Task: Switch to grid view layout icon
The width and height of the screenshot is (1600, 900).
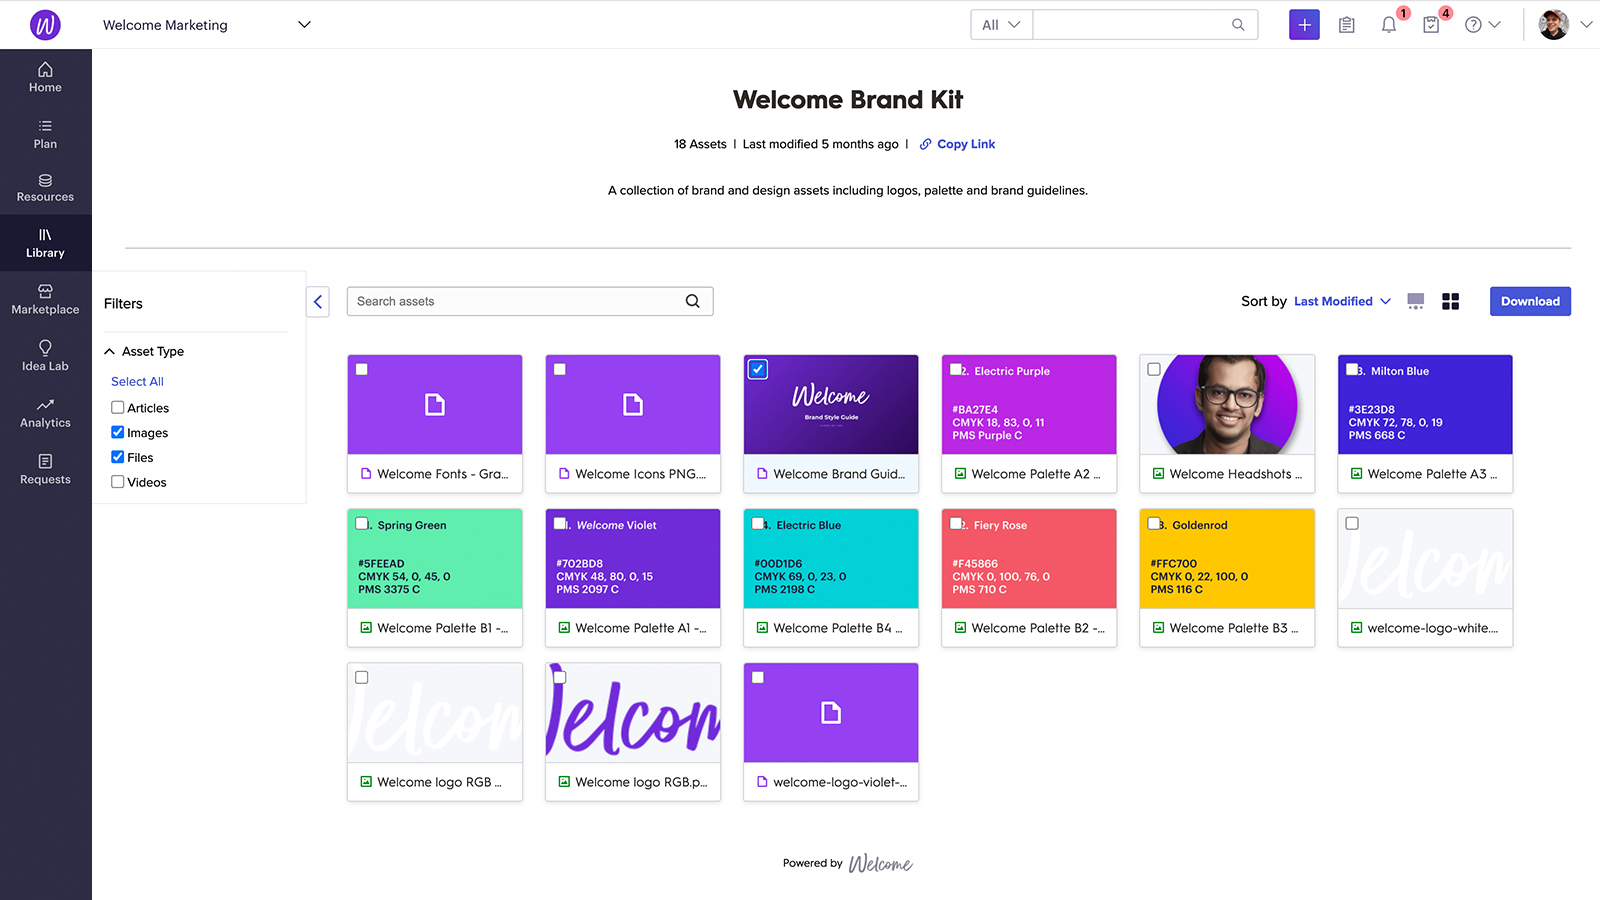Action: [x=1450, y=301]
